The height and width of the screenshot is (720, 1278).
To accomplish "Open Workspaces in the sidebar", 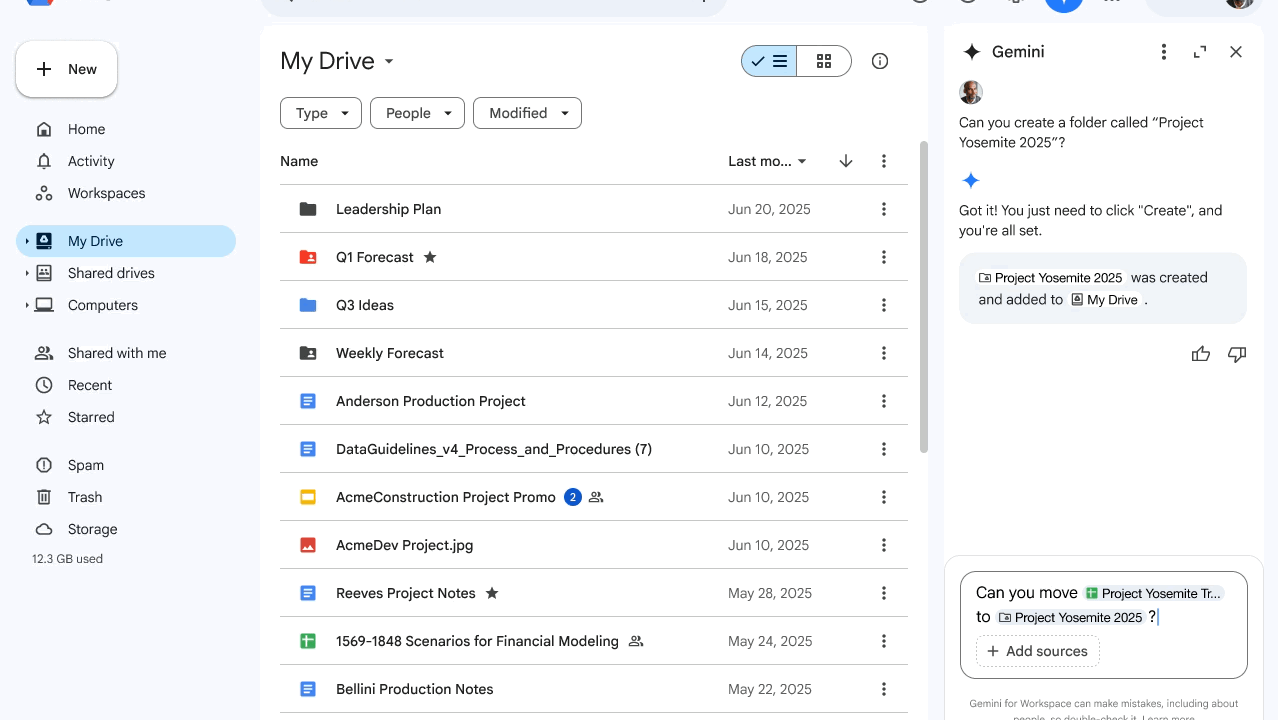I will 106,193.
